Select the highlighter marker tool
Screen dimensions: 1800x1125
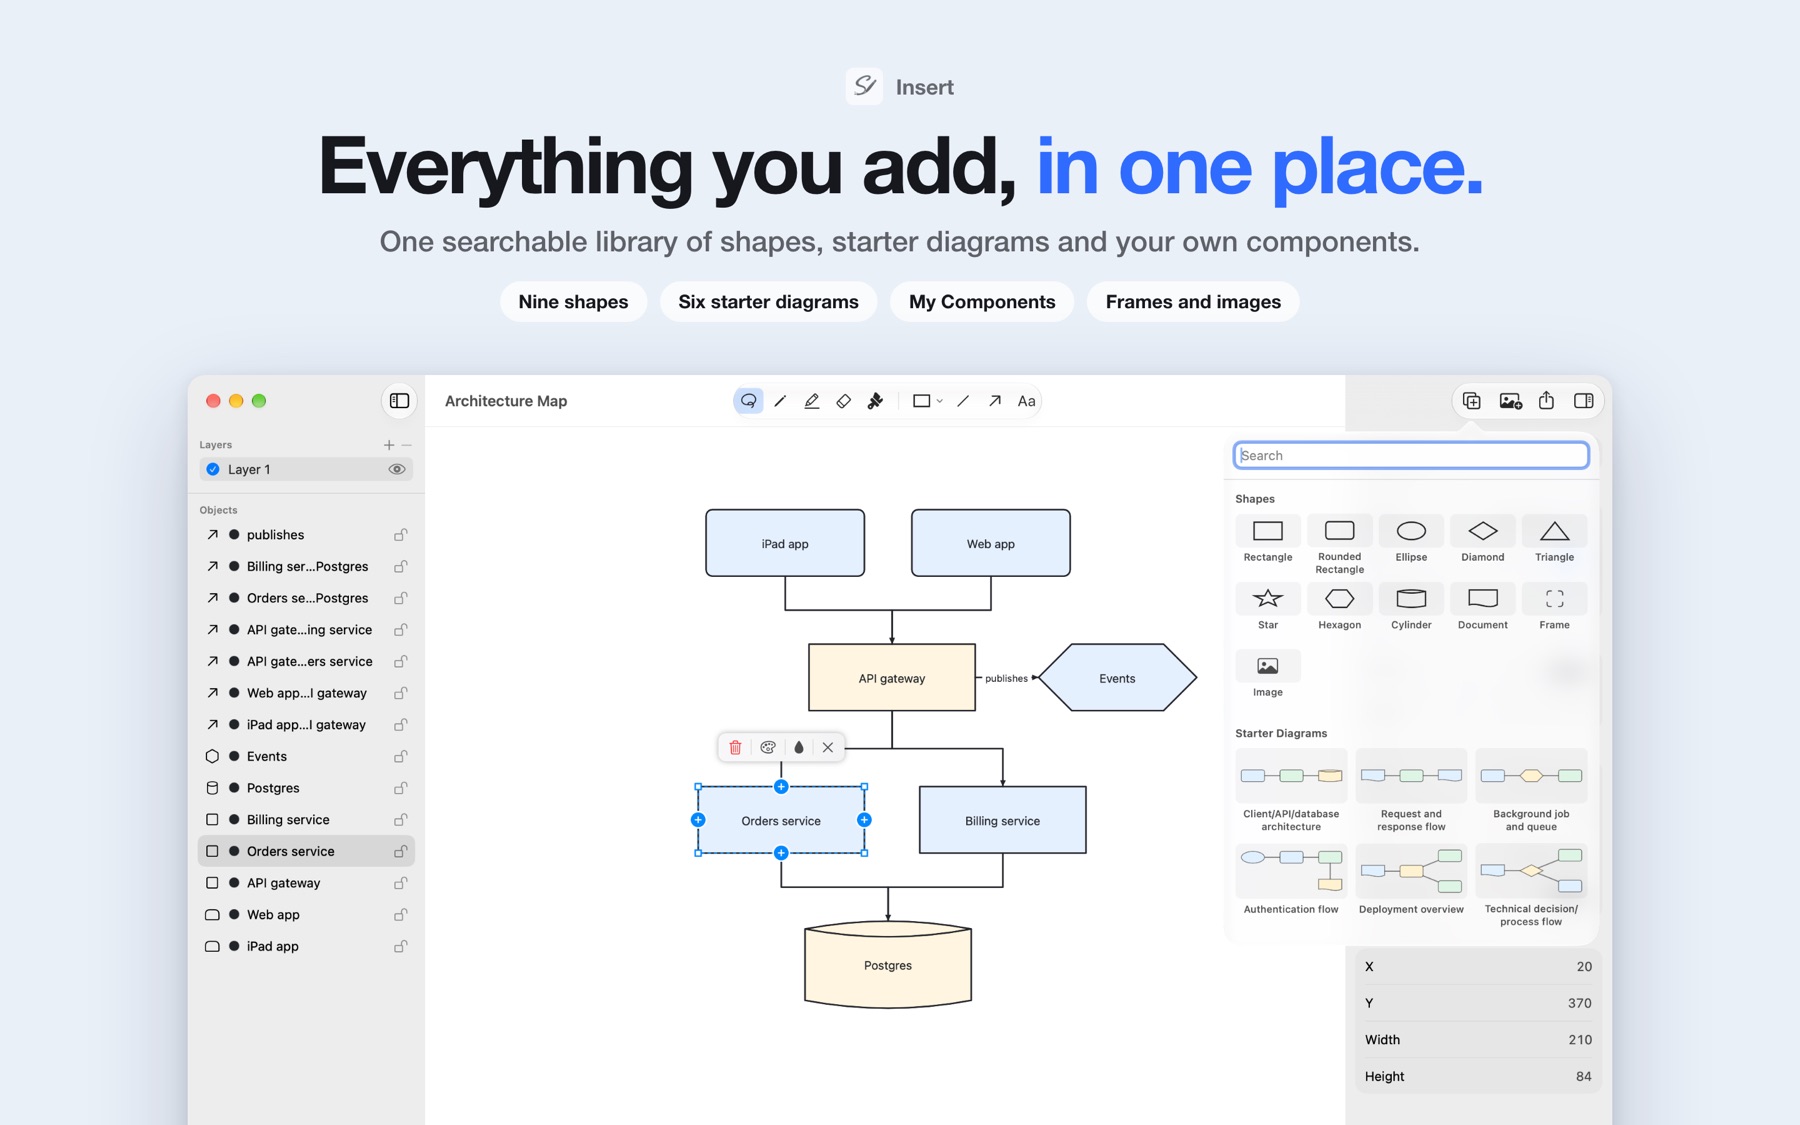tap(812, 401)
